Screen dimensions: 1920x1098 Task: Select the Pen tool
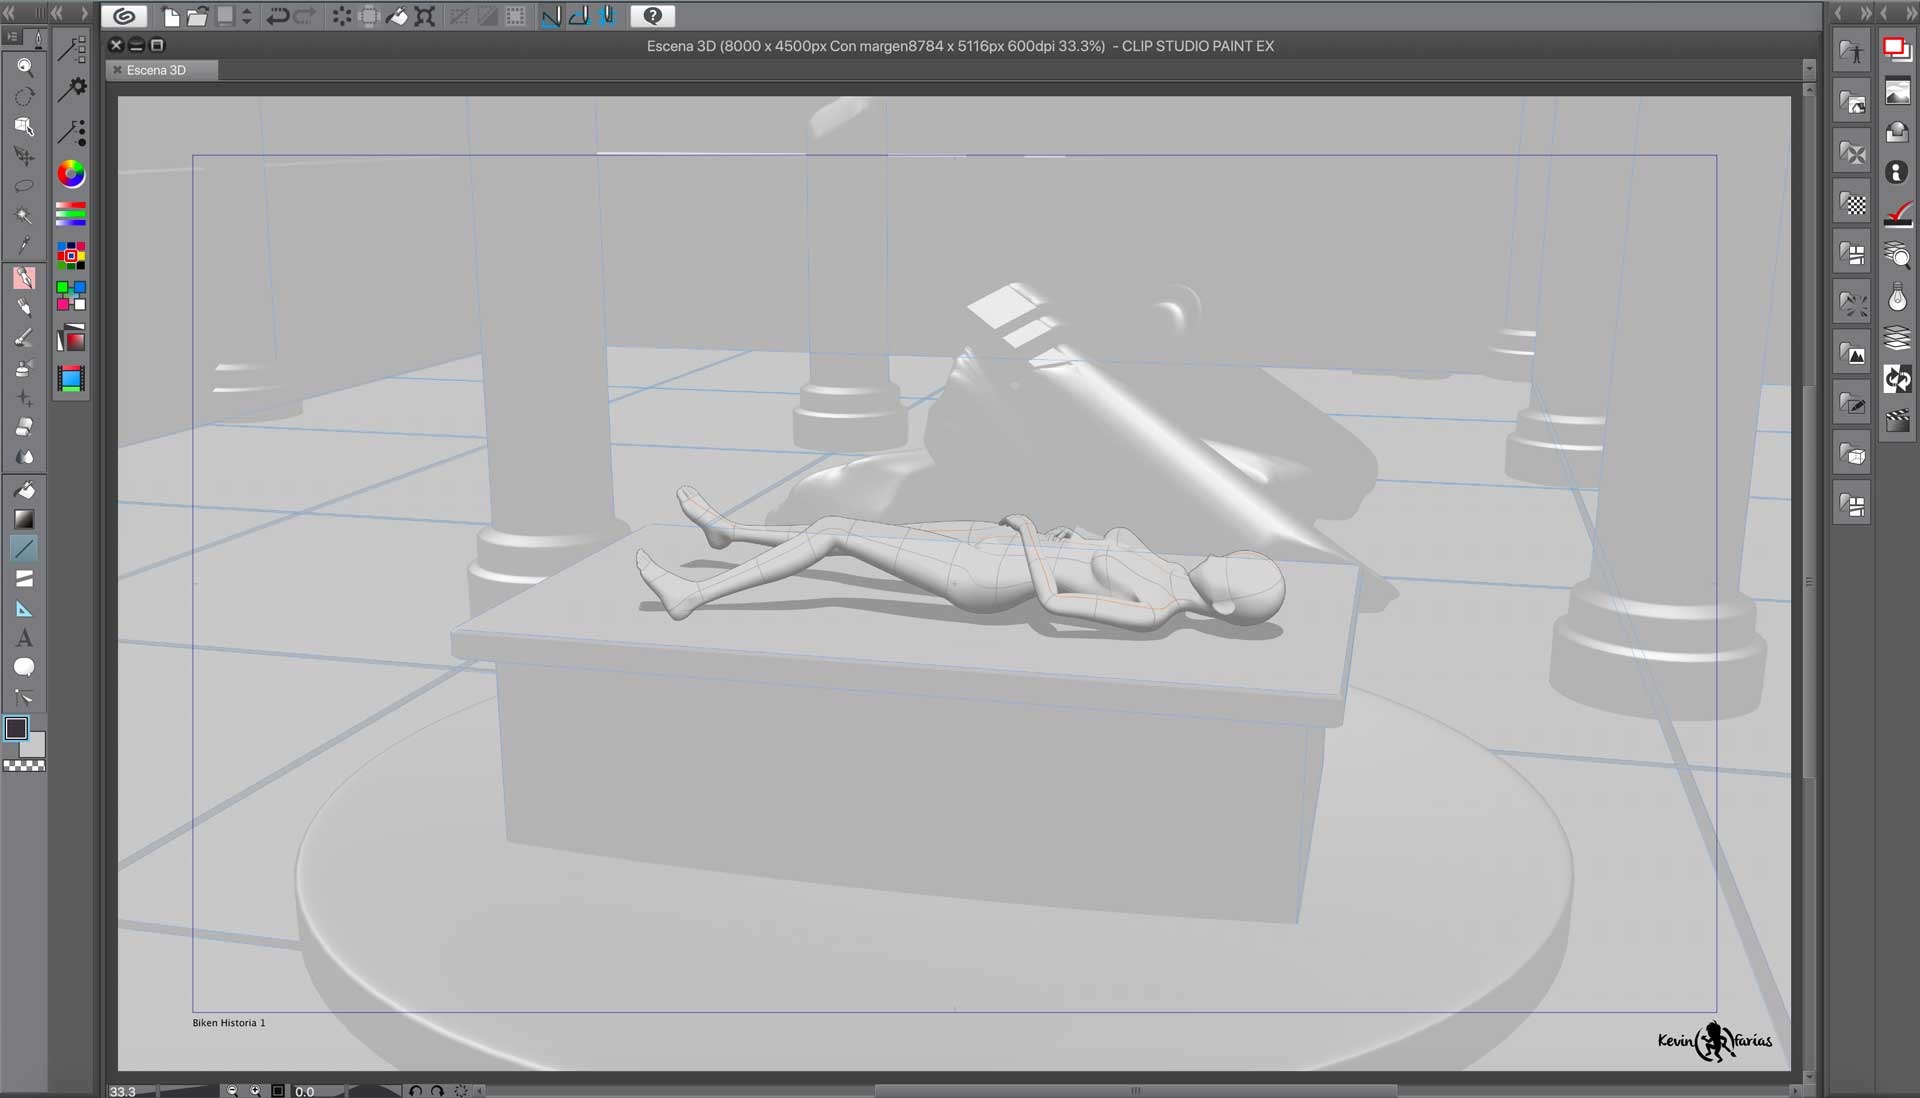24,277
